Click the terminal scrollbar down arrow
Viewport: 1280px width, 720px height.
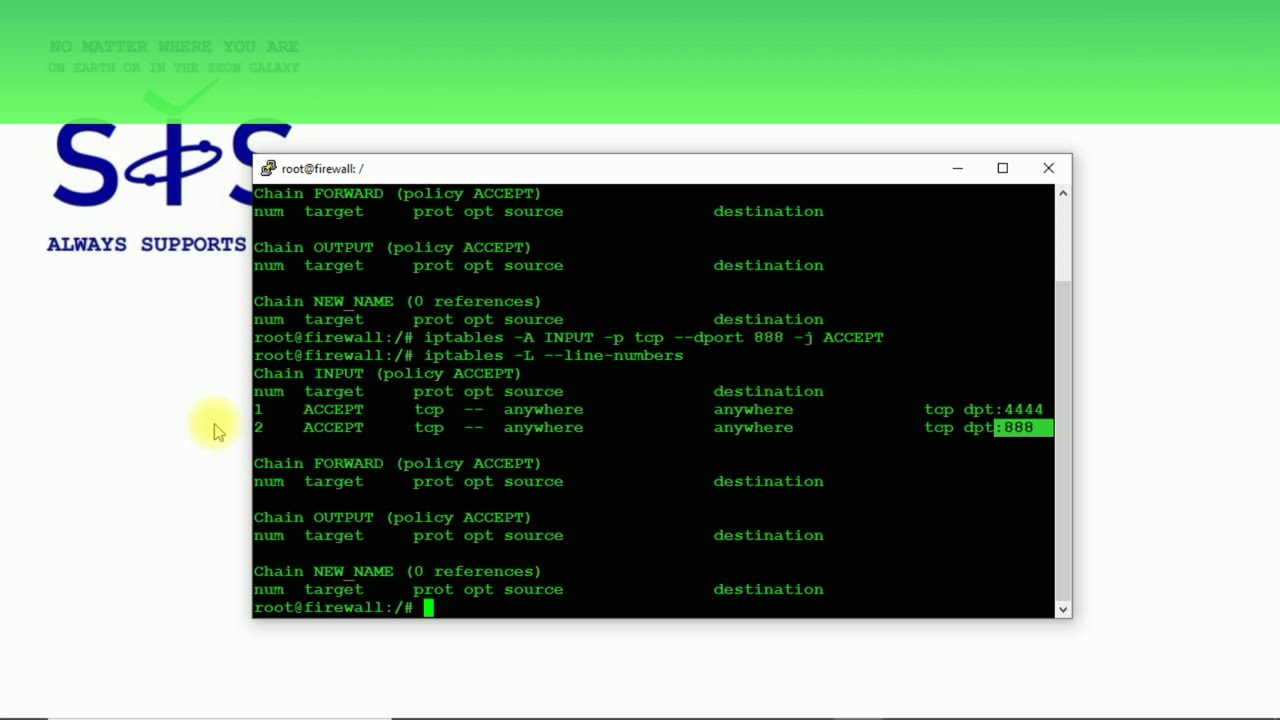[1063, 609]
